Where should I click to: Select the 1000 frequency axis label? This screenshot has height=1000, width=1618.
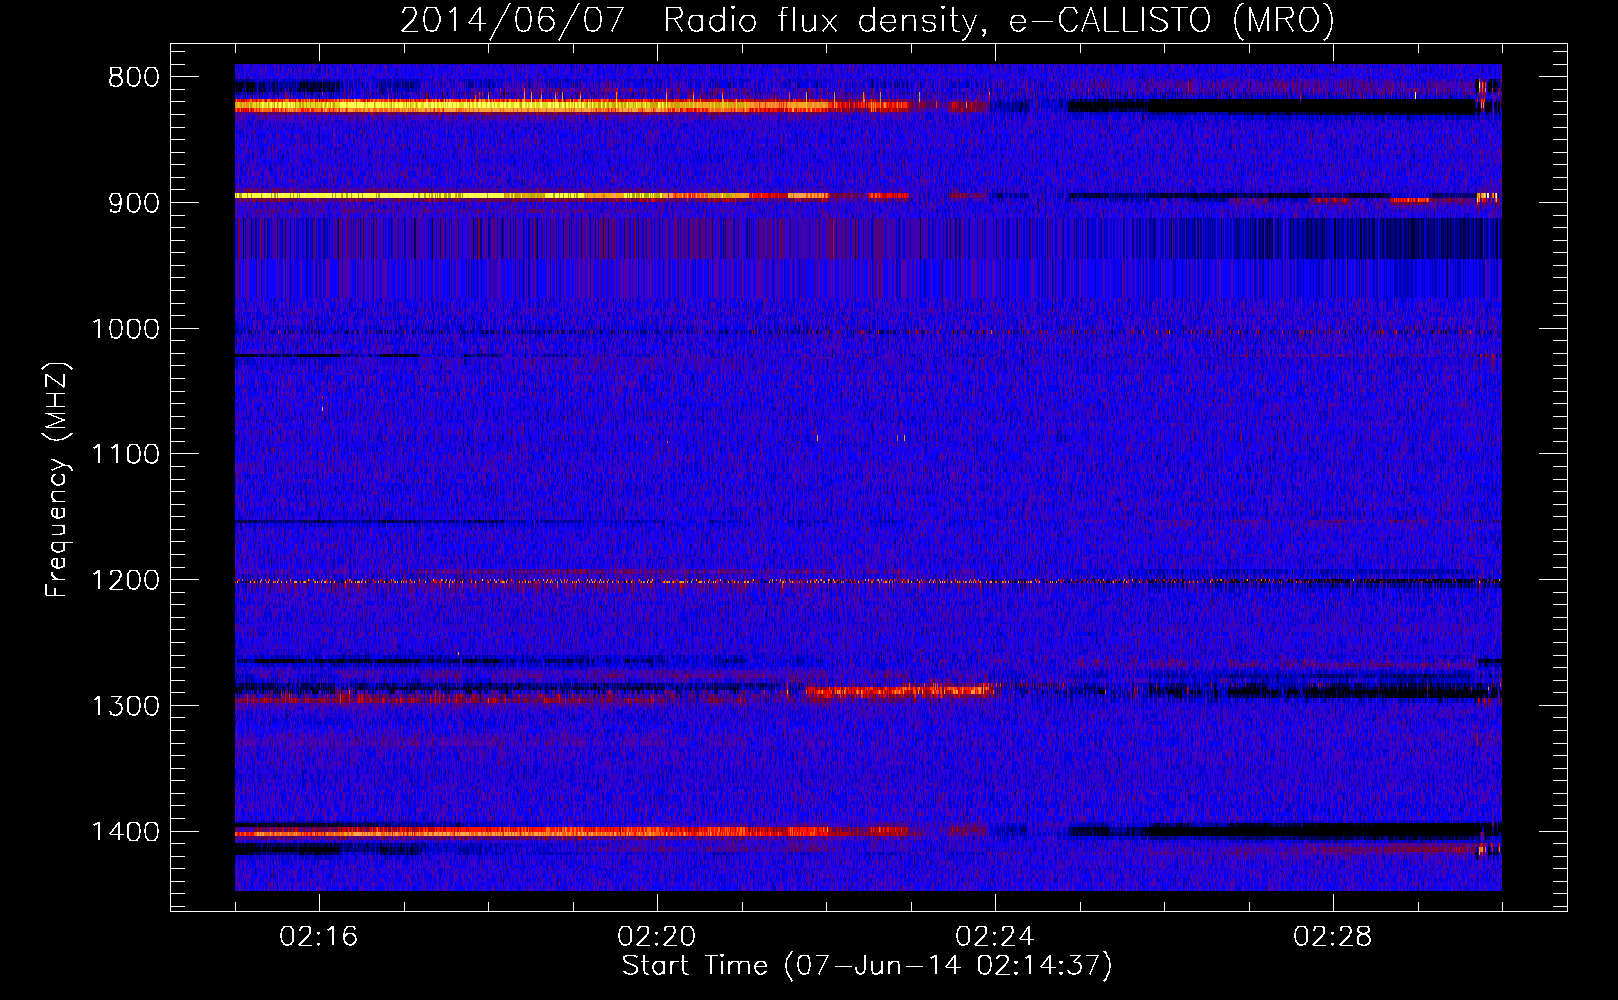(x=125, y=329)
